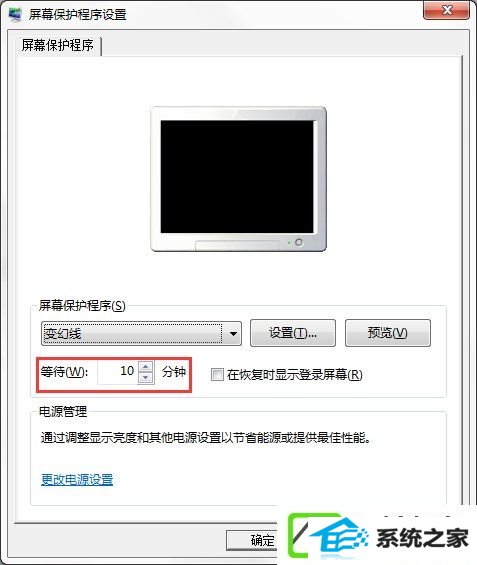The height and width of the screenshot is (565, 477).
Task: Confirm with the 确定 button
Action: click(252, 540)
